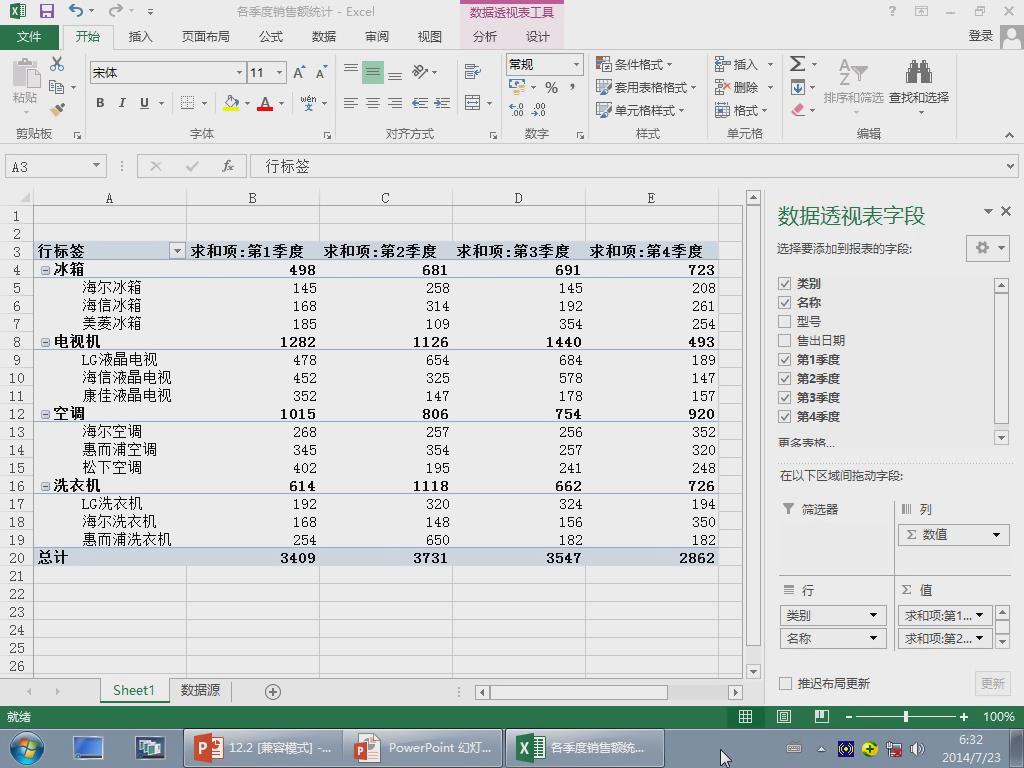Viewport: 1024px width, 768px height.
Task: Click the Align Text Left icon
Action: [351, 103]
